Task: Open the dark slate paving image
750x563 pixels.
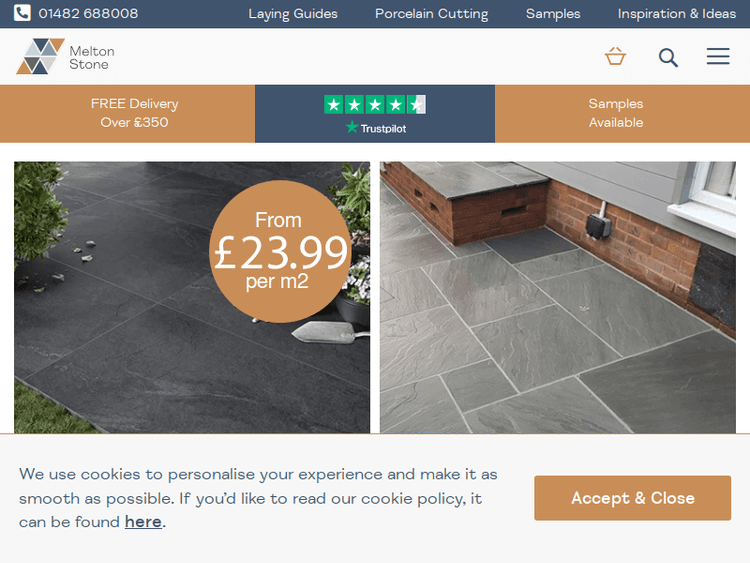Action: (x=192, y=298)
